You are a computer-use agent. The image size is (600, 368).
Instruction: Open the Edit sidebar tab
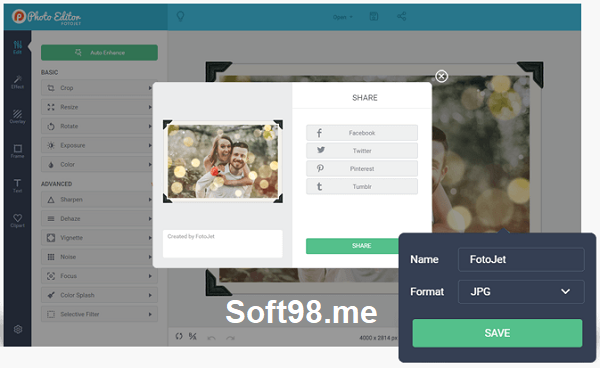click(x=17, y=47)
